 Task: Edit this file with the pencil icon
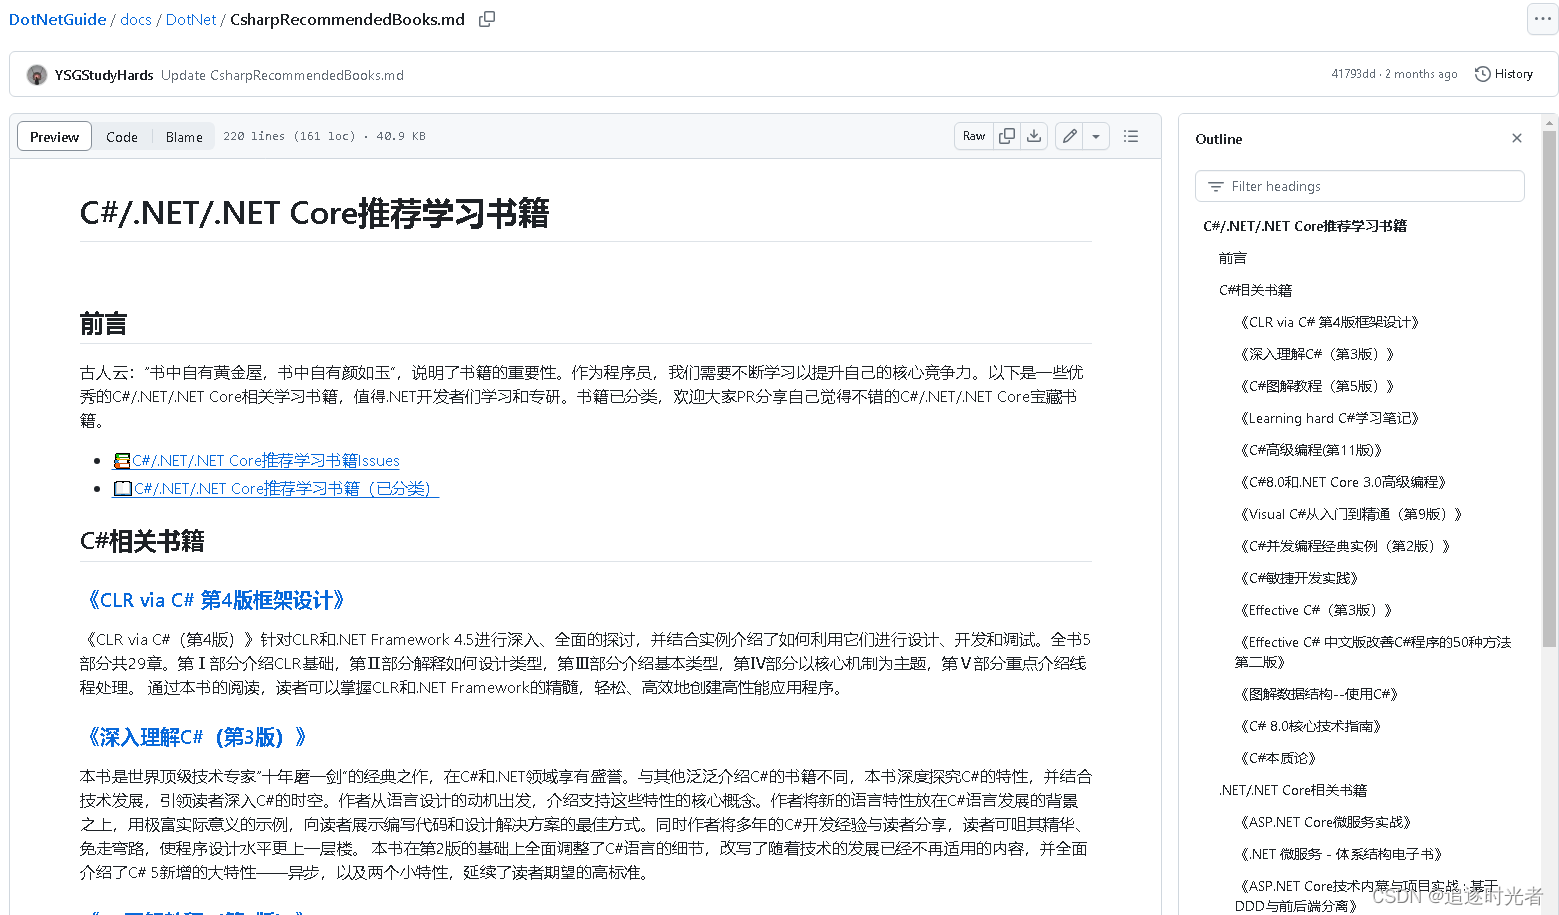[1069, 135]
